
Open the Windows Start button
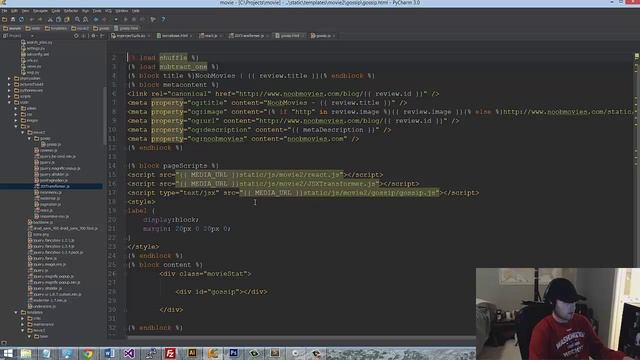click(x=7, y=353)
